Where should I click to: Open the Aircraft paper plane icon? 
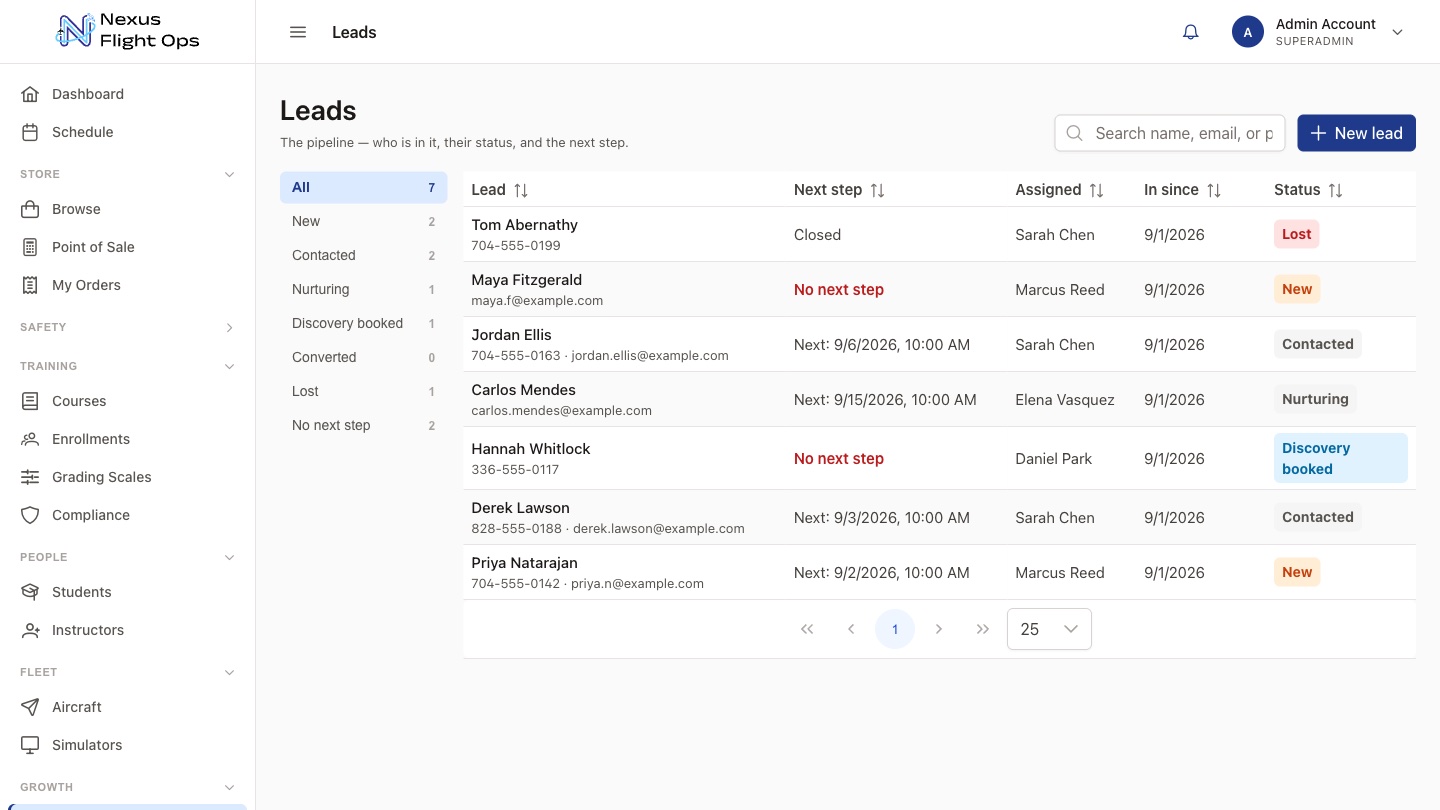(x=30, y=707)
